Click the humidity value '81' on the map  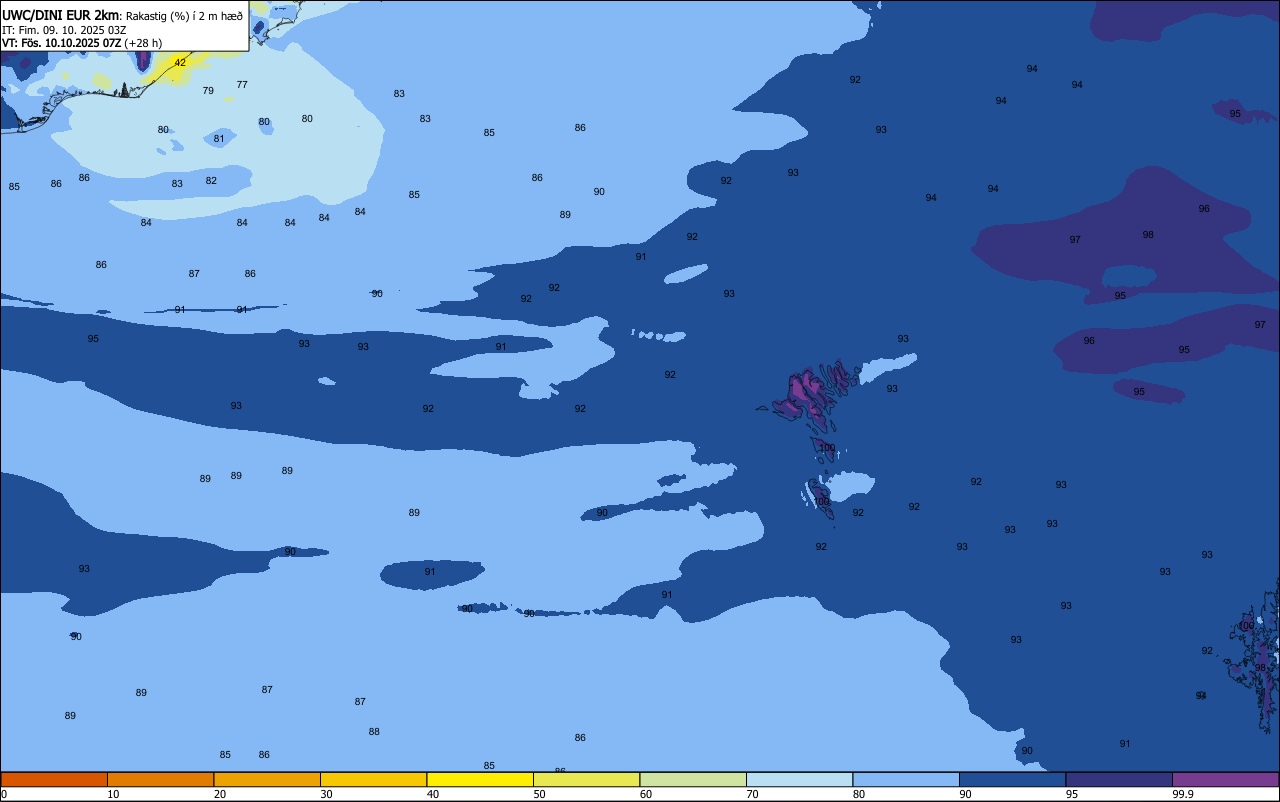coord(219,139)
